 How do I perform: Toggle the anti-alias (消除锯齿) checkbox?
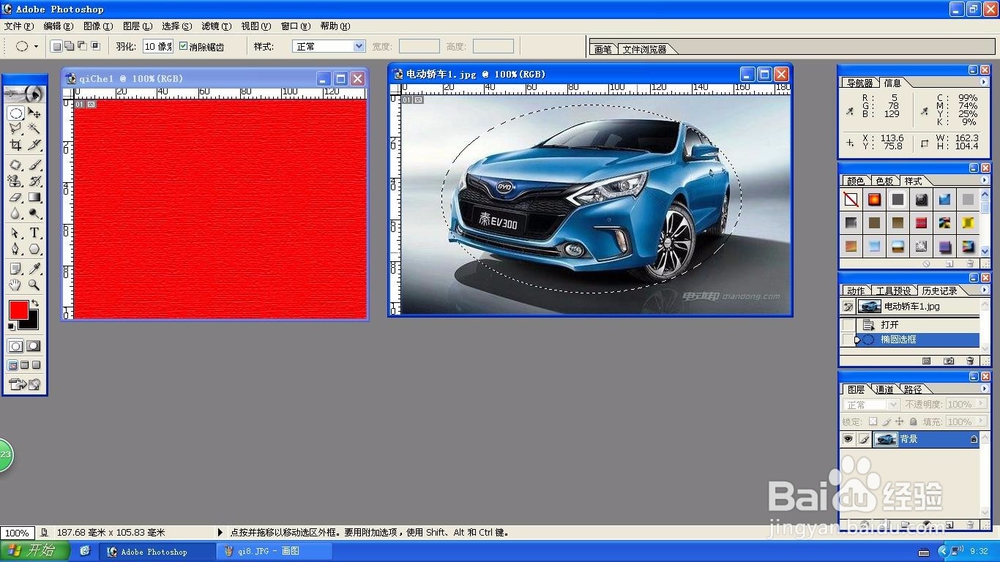pyautogui.click(x=184, y=46)
